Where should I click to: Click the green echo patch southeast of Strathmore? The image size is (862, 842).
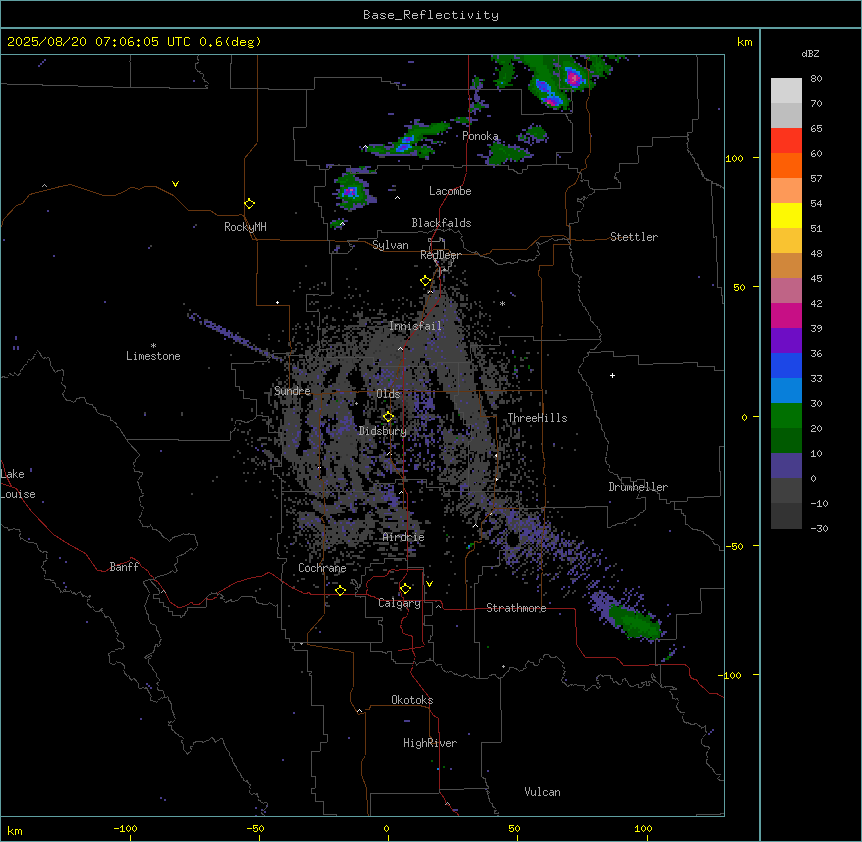coord(635,622)
